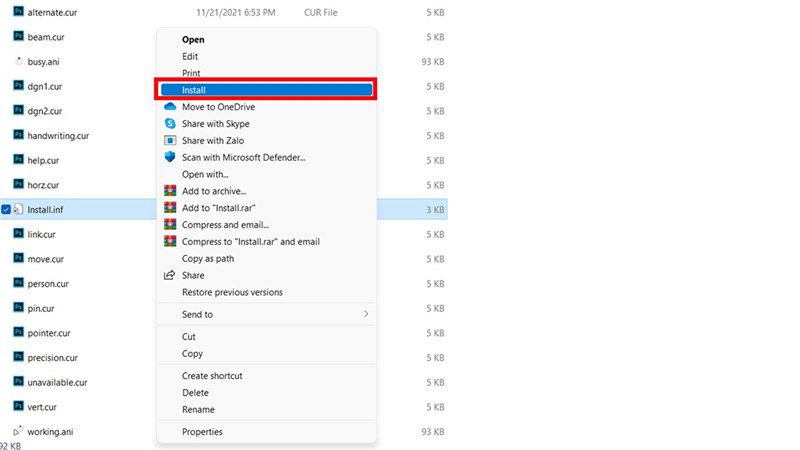Click the precision.cur file icon
The width and height of the screenshot is (800, 450).
pos(18,357)
